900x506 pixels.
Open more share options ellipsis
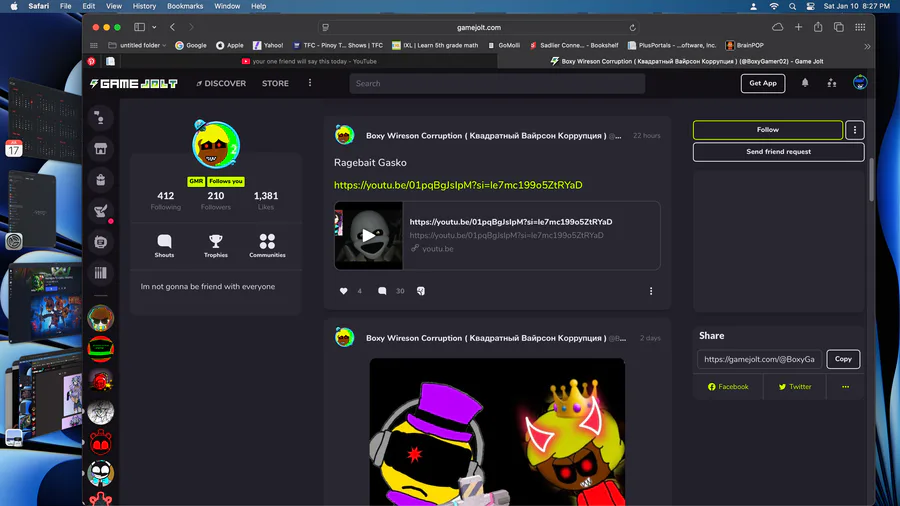[845, 387]
